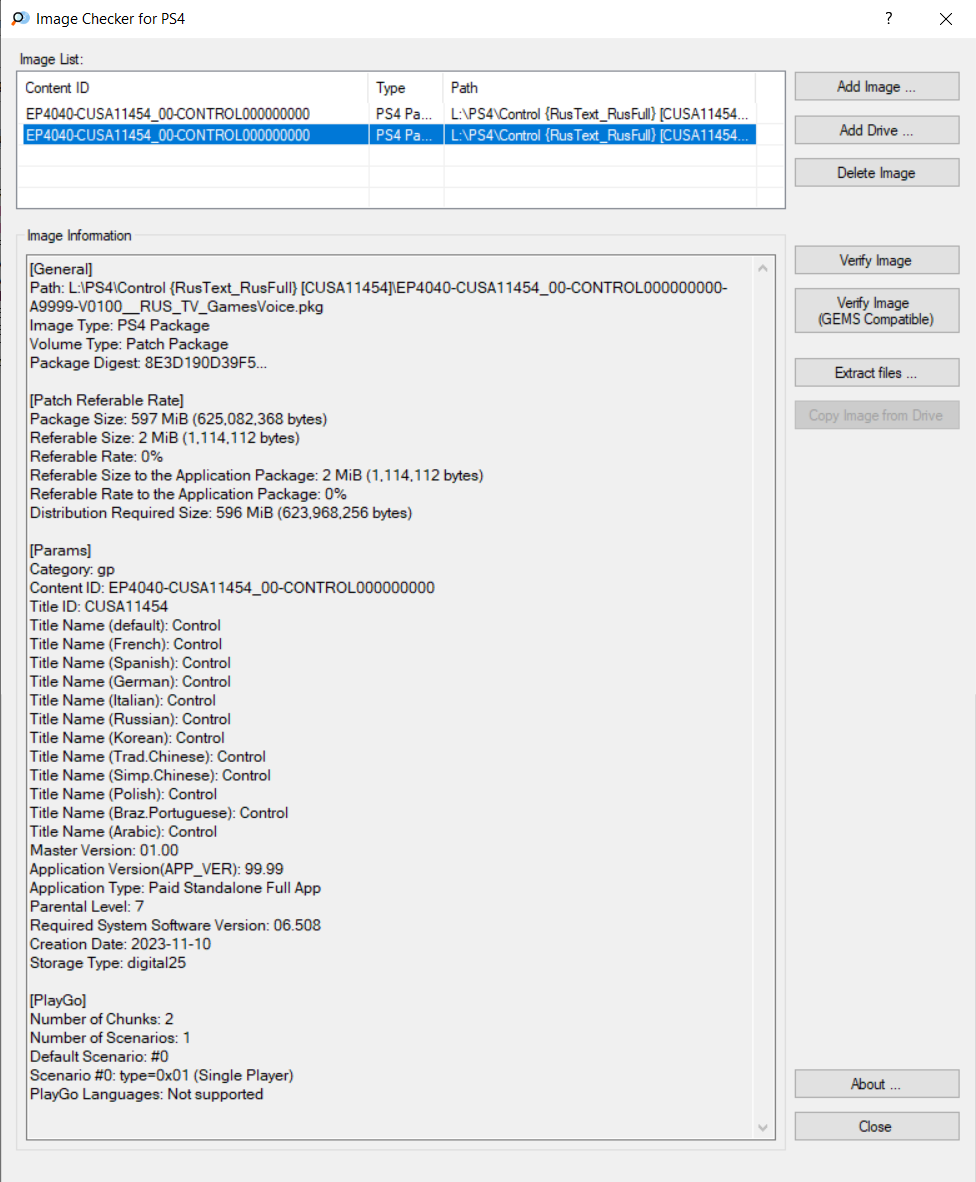Click the Number of Chunks: 2 line
The image size is (976, 1182).
pyautogui.click(x=102, y=1019)
